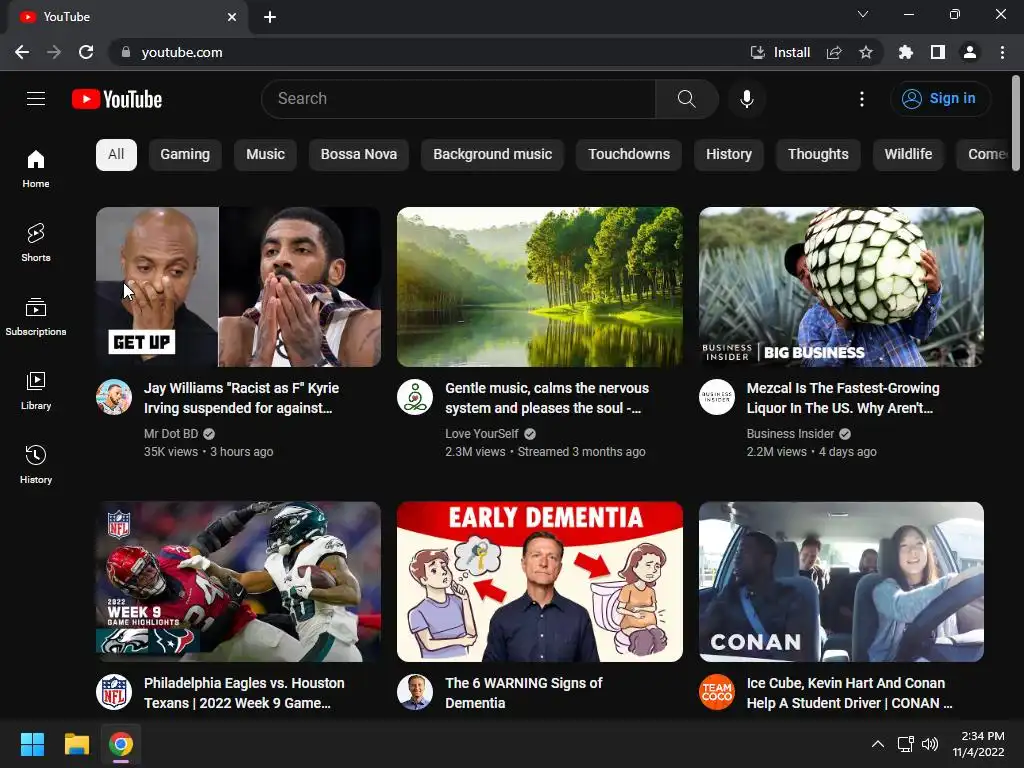Open tab search chevron in title bar
This screenshot has width=1024, height=768.
[x=863, y=14]
